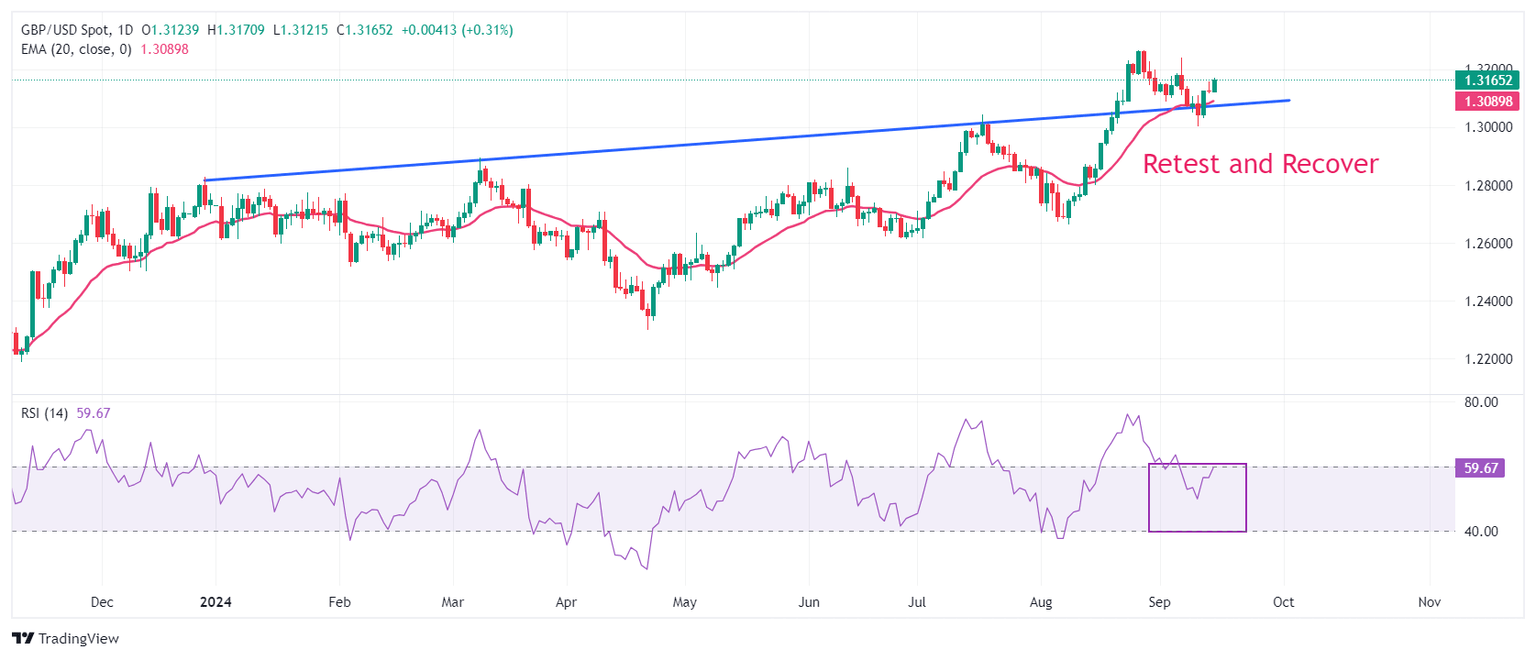The image size is (1536, 658).
Task: Click the pink 1.30898 EMA price label
Action: 1487,101
